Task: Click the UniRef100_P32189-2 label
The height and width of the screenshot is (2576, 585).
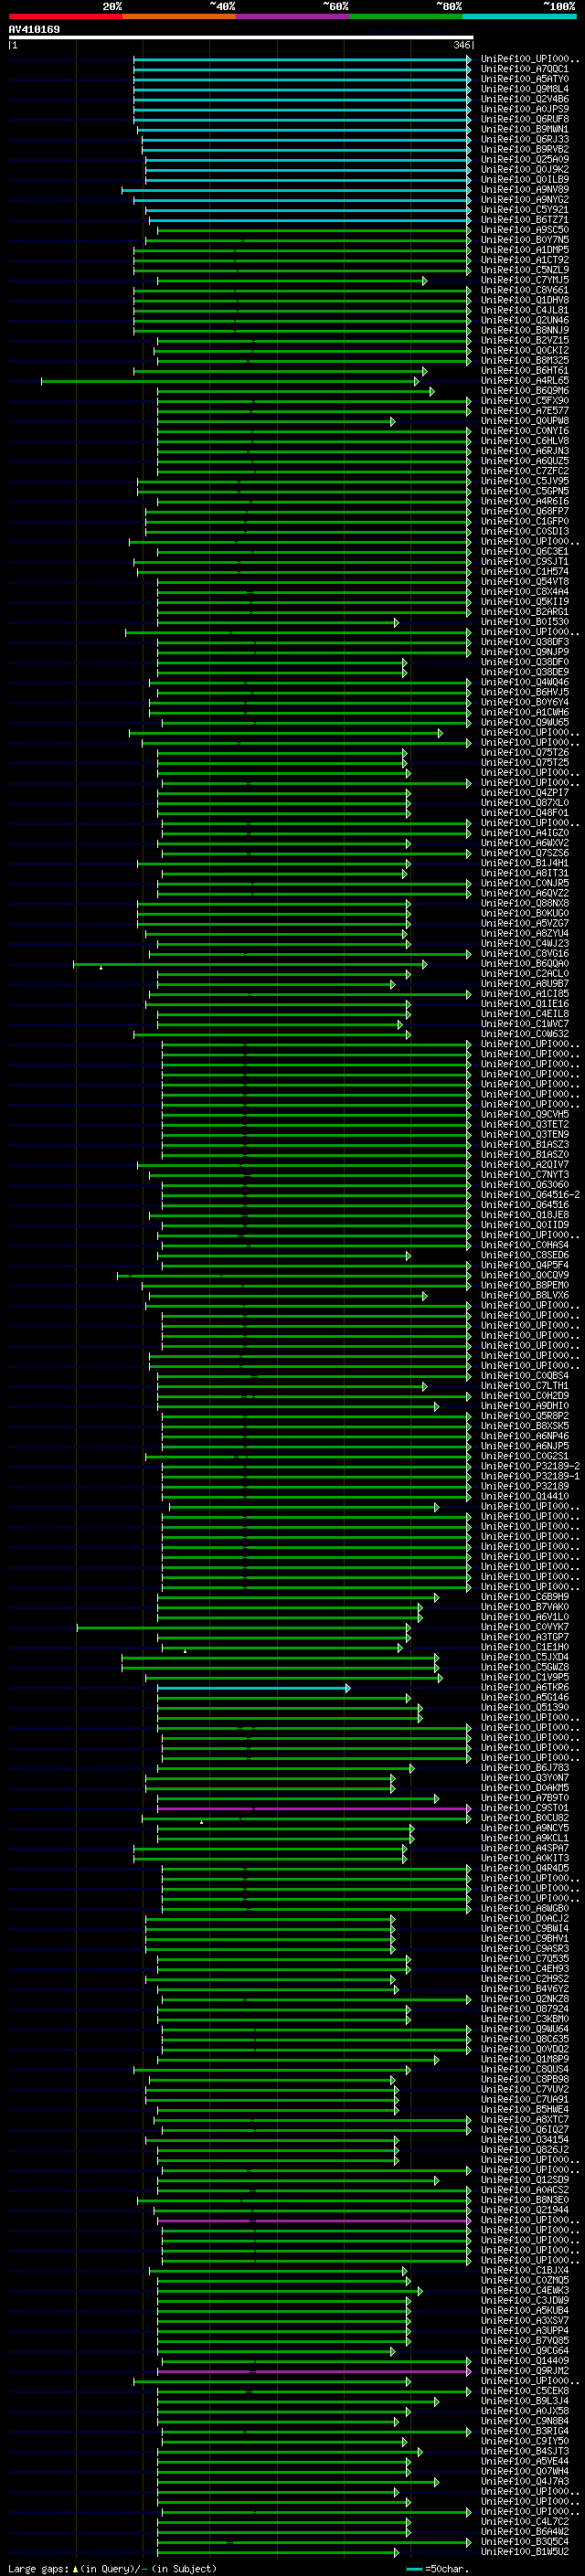Action: (x=530, y=1466)
